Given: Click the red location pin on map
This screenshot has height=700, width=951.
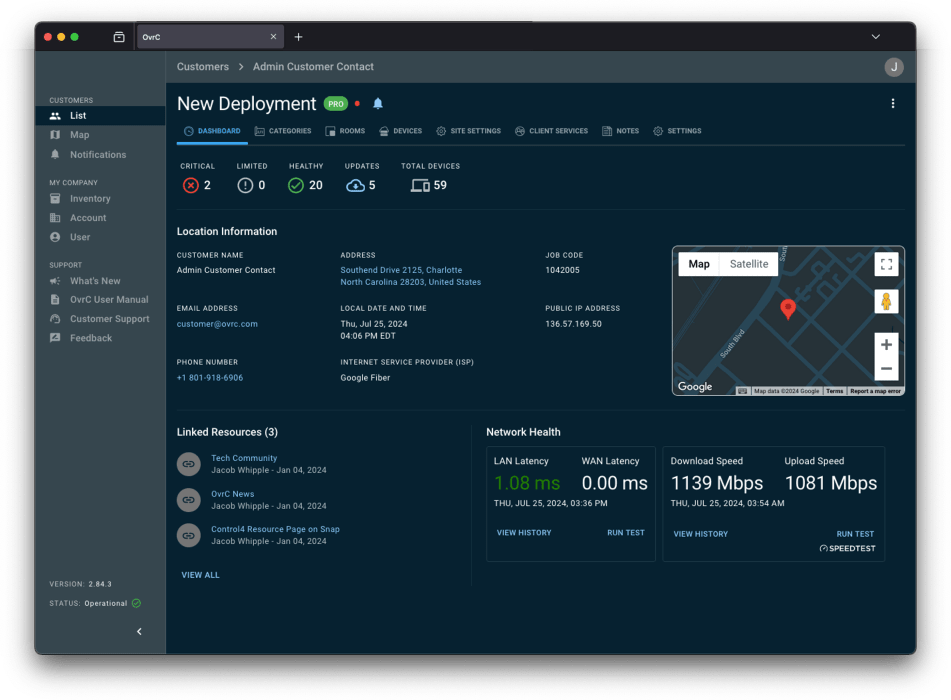Looking at the screenshot, I should pos(787,308).
